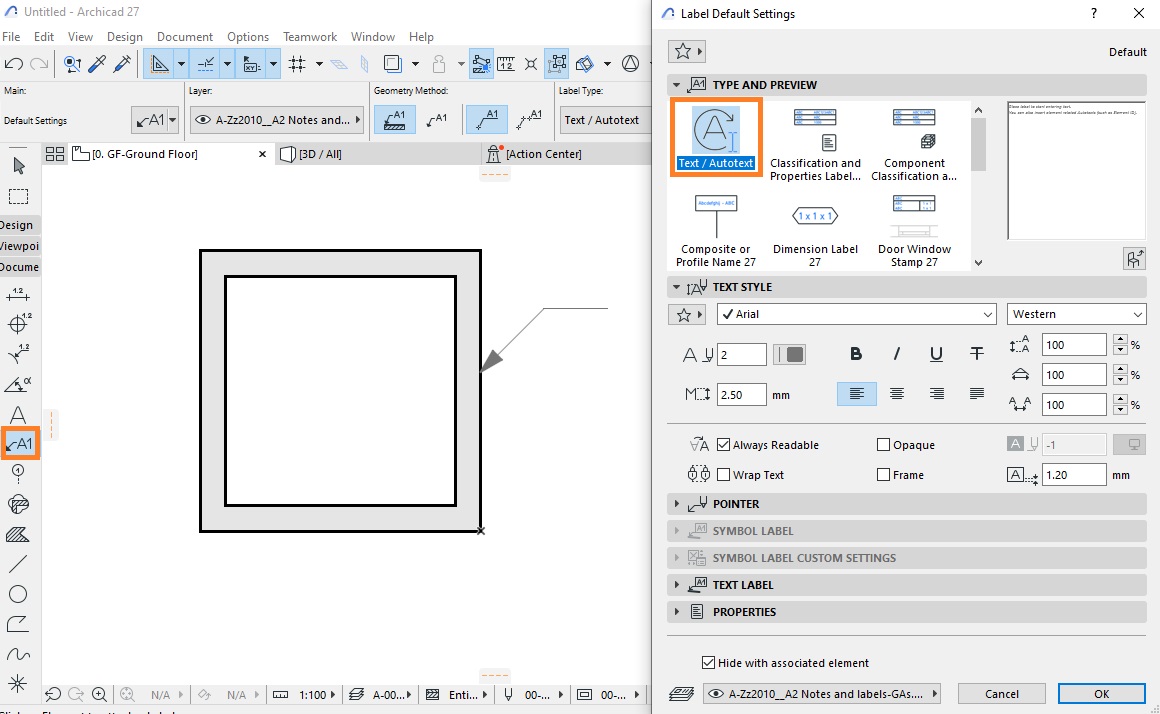Click the Cancel button
Viewport: 1160px width, 714px height.
pos(1002,694)
